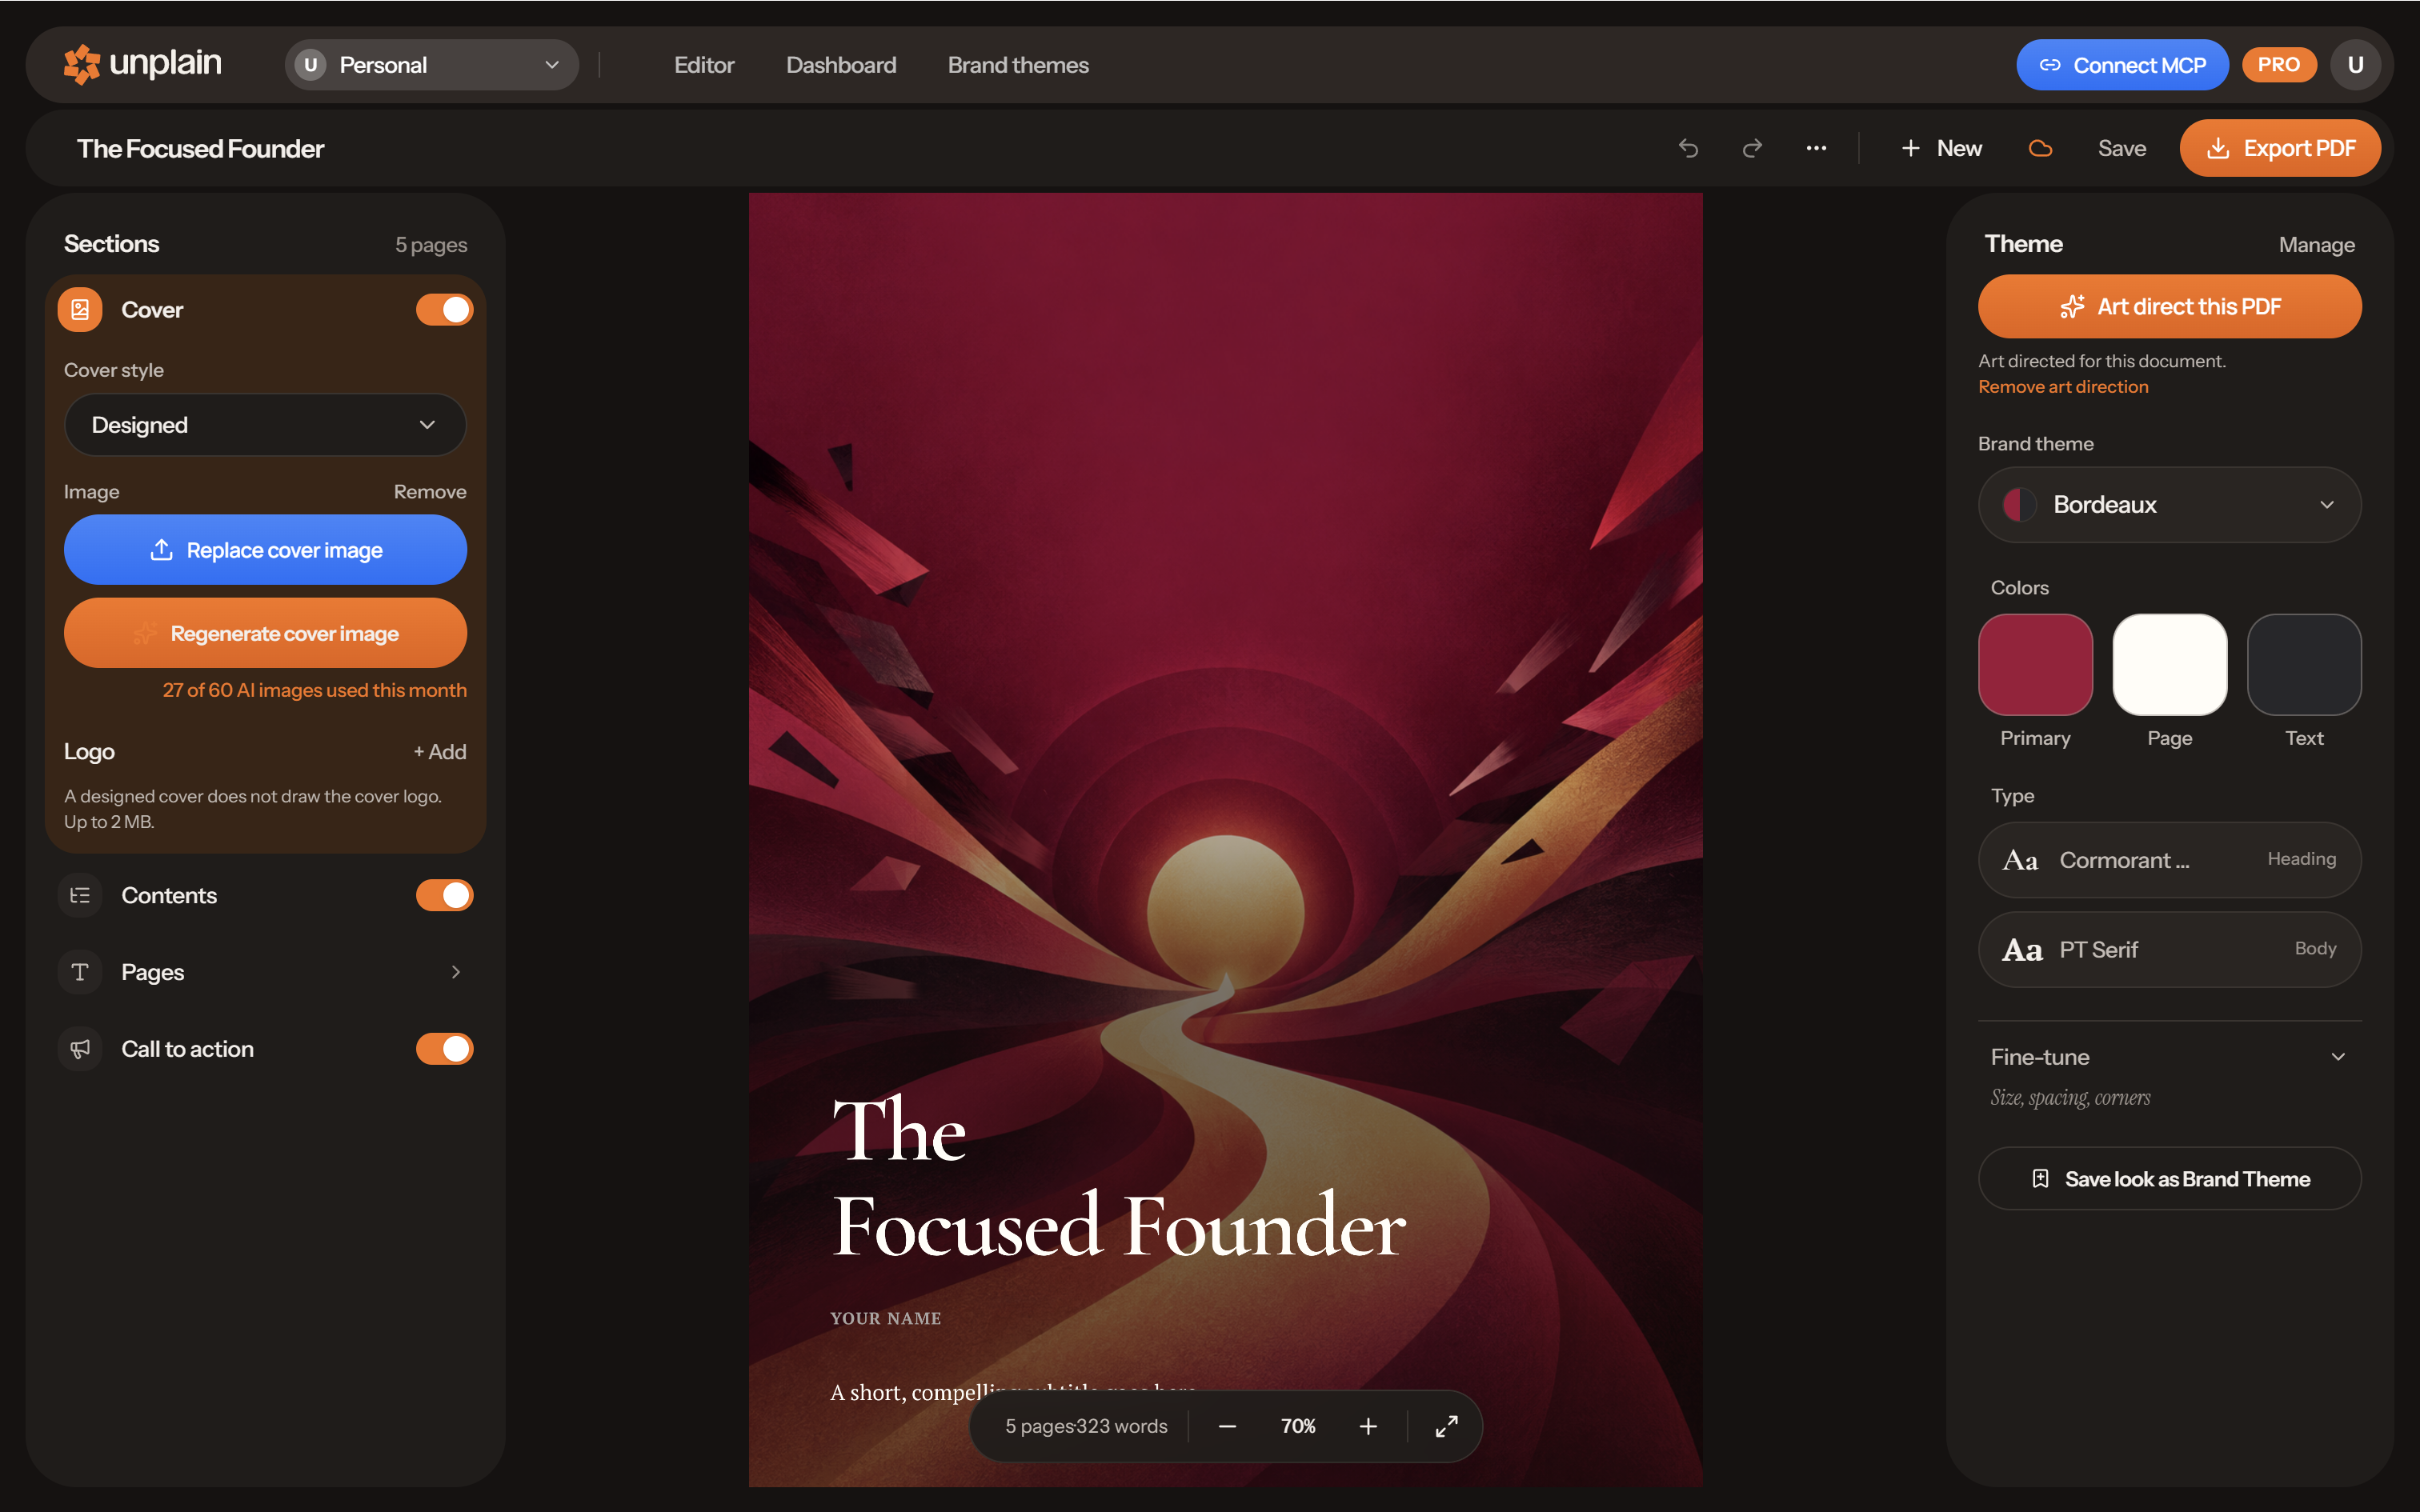
Task: Click the cloud sync status icon
Action: 2040,148
